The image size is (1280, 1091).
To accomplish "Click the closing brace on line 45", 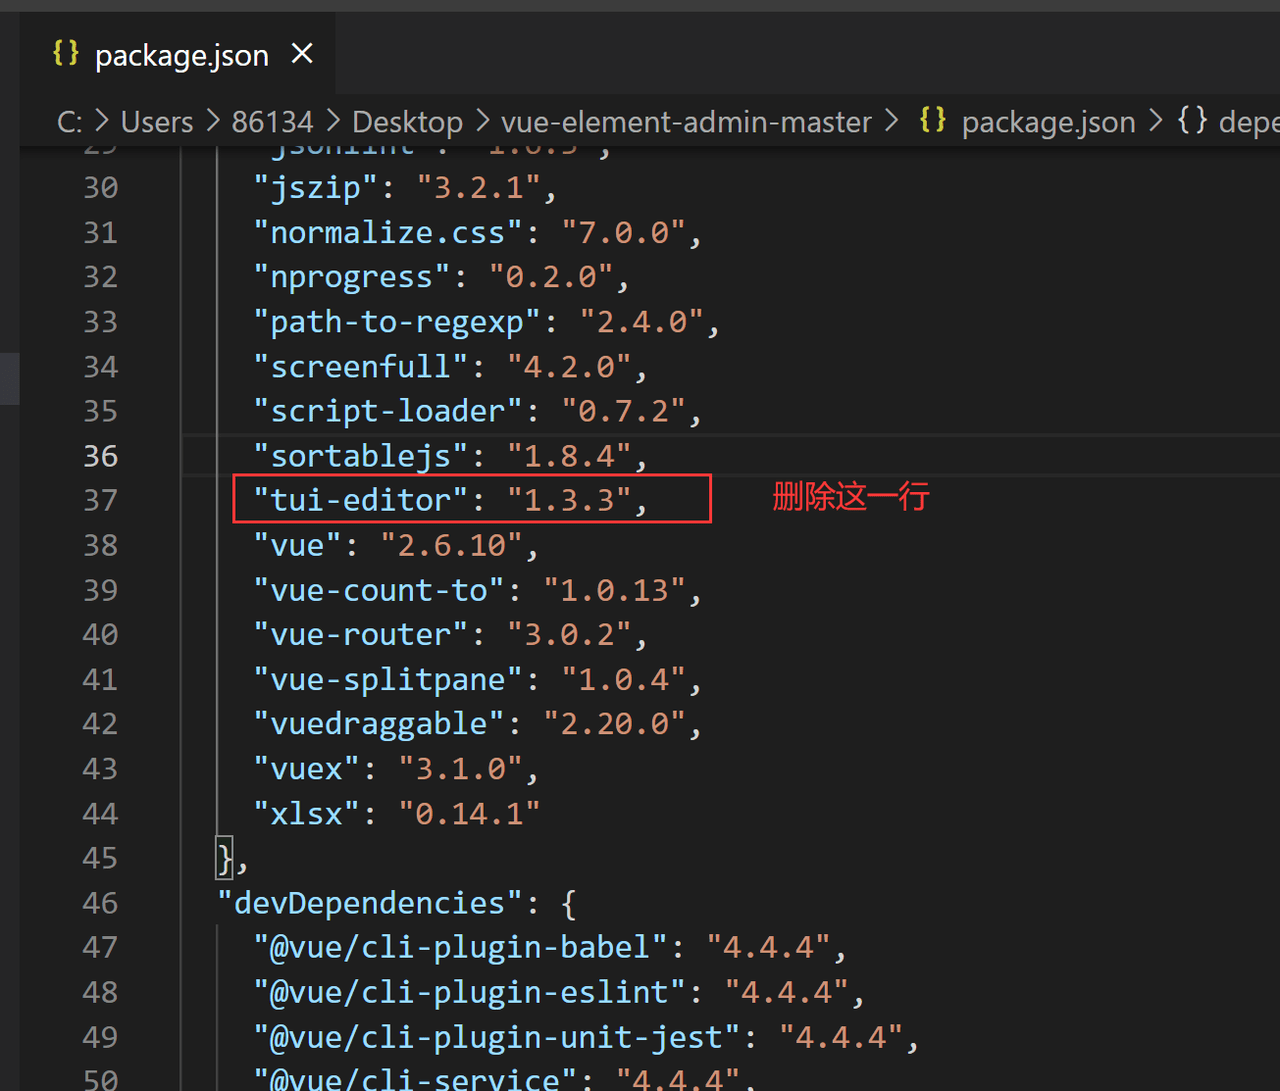I will [226, 858].
